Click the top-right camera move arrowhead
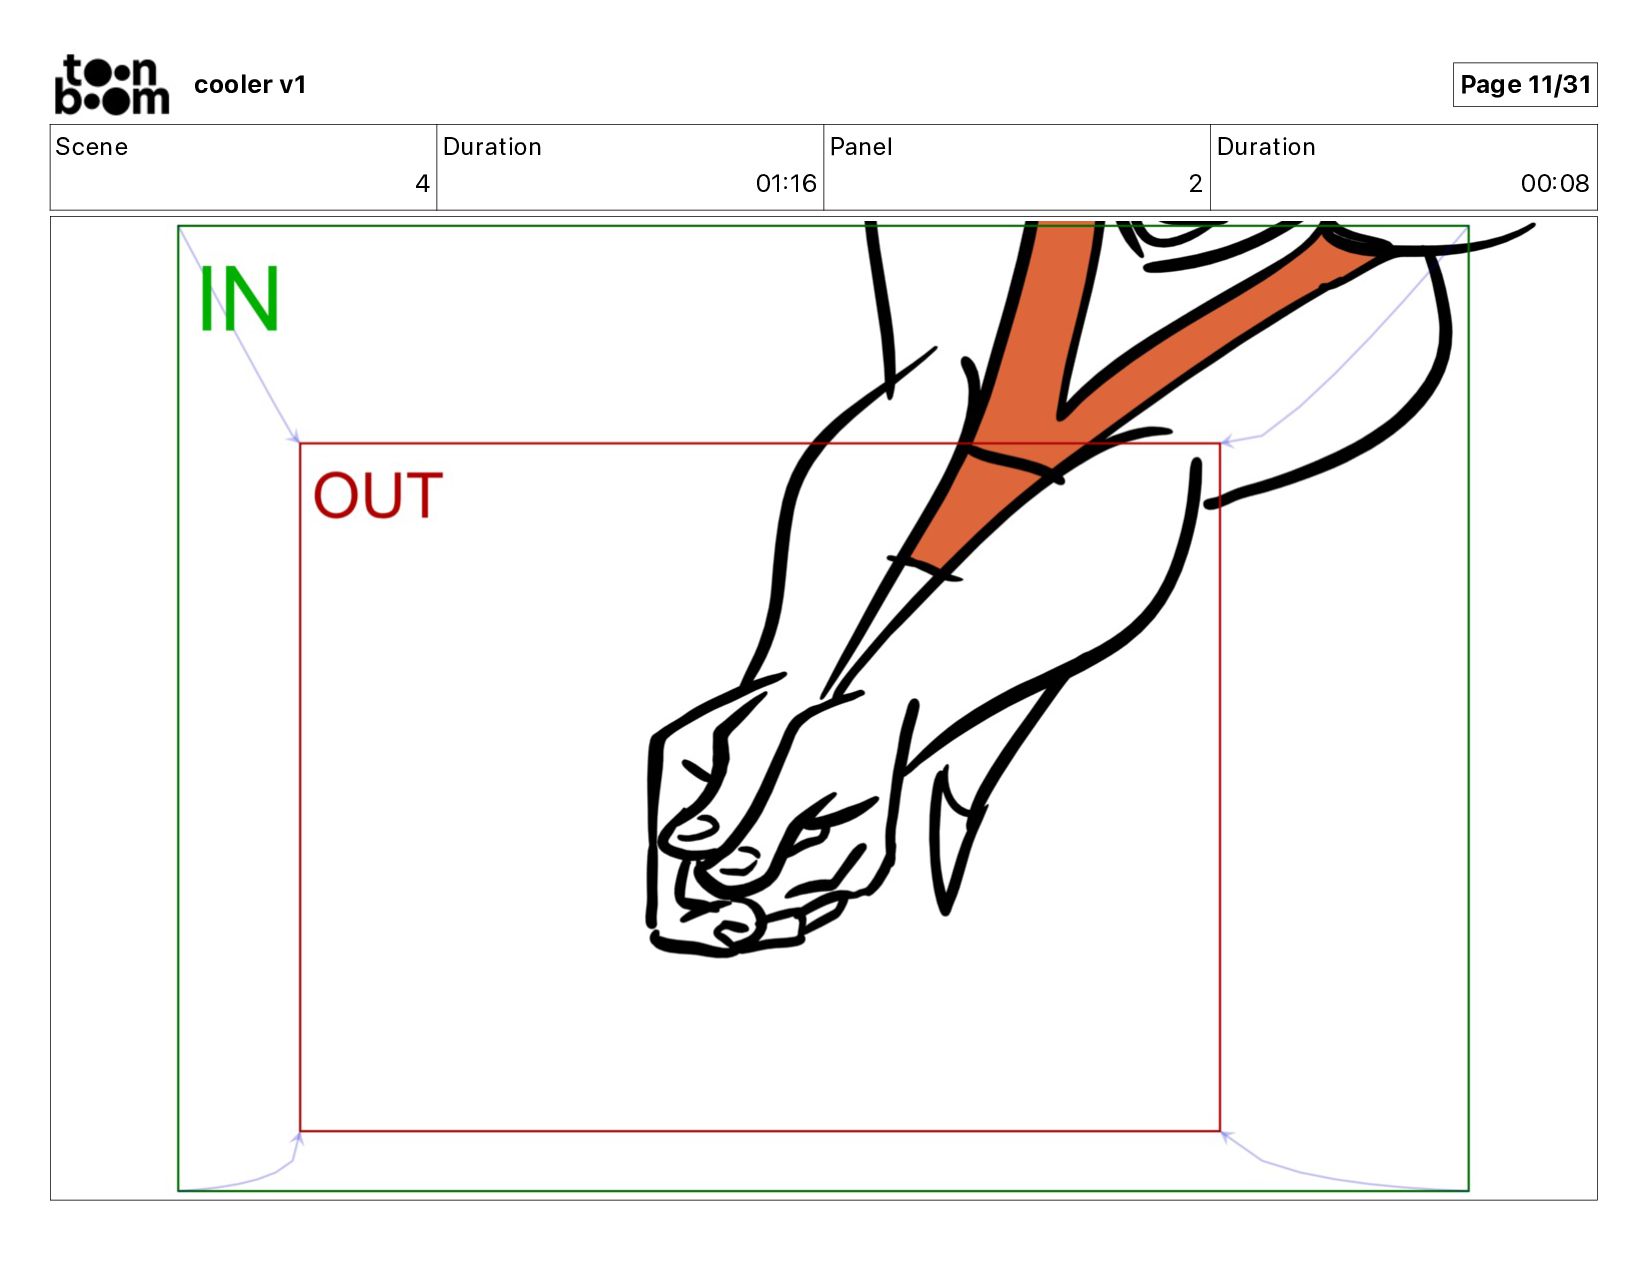This screenshot has width=1650, height=1275. pyautogui.click(x=1228, y=440)
